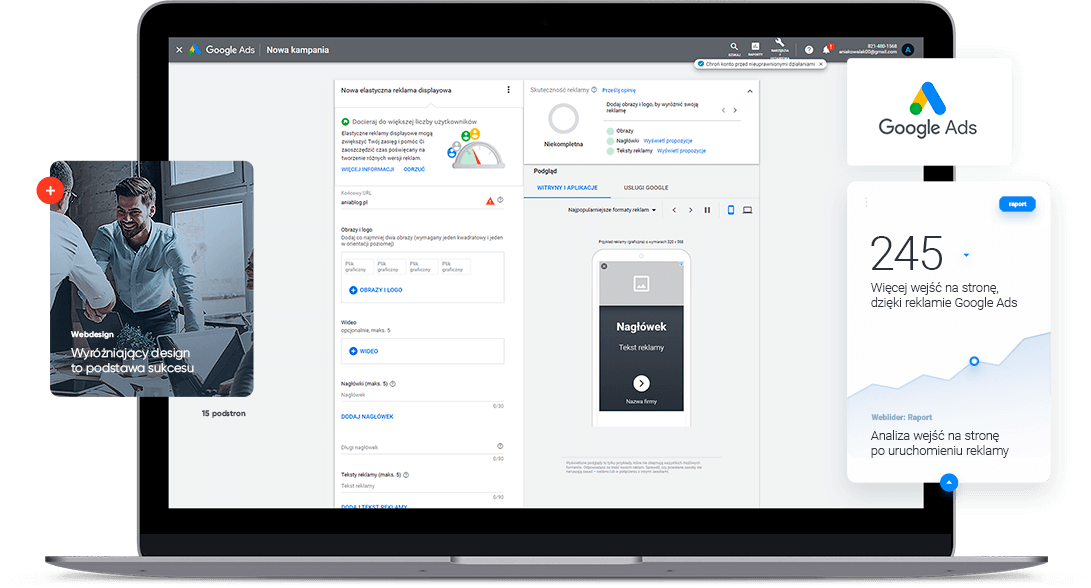Open the three-dot handle on the report card

[x=866, y=202]
